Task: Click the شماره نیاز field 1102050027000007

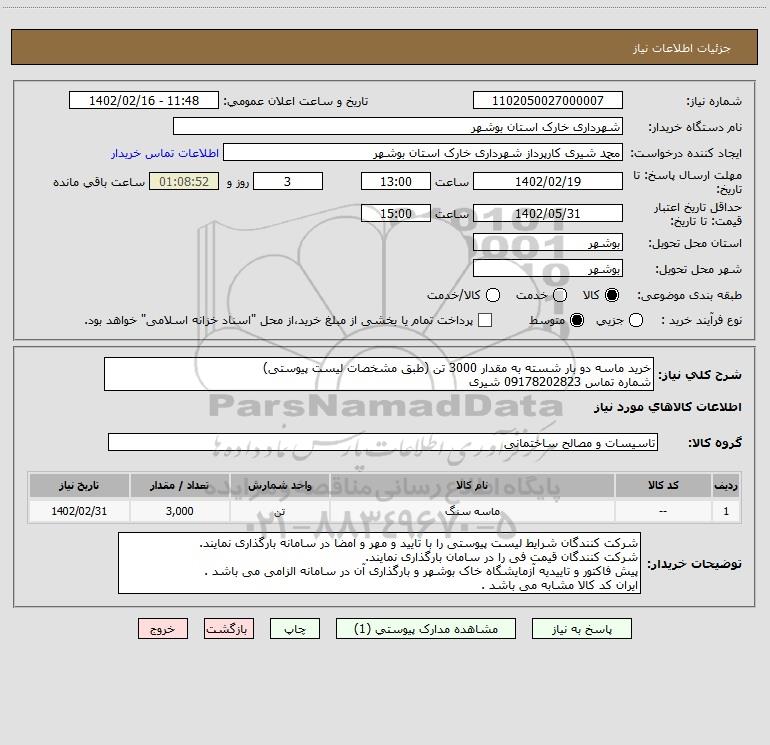Action: (x=548, y=100)
